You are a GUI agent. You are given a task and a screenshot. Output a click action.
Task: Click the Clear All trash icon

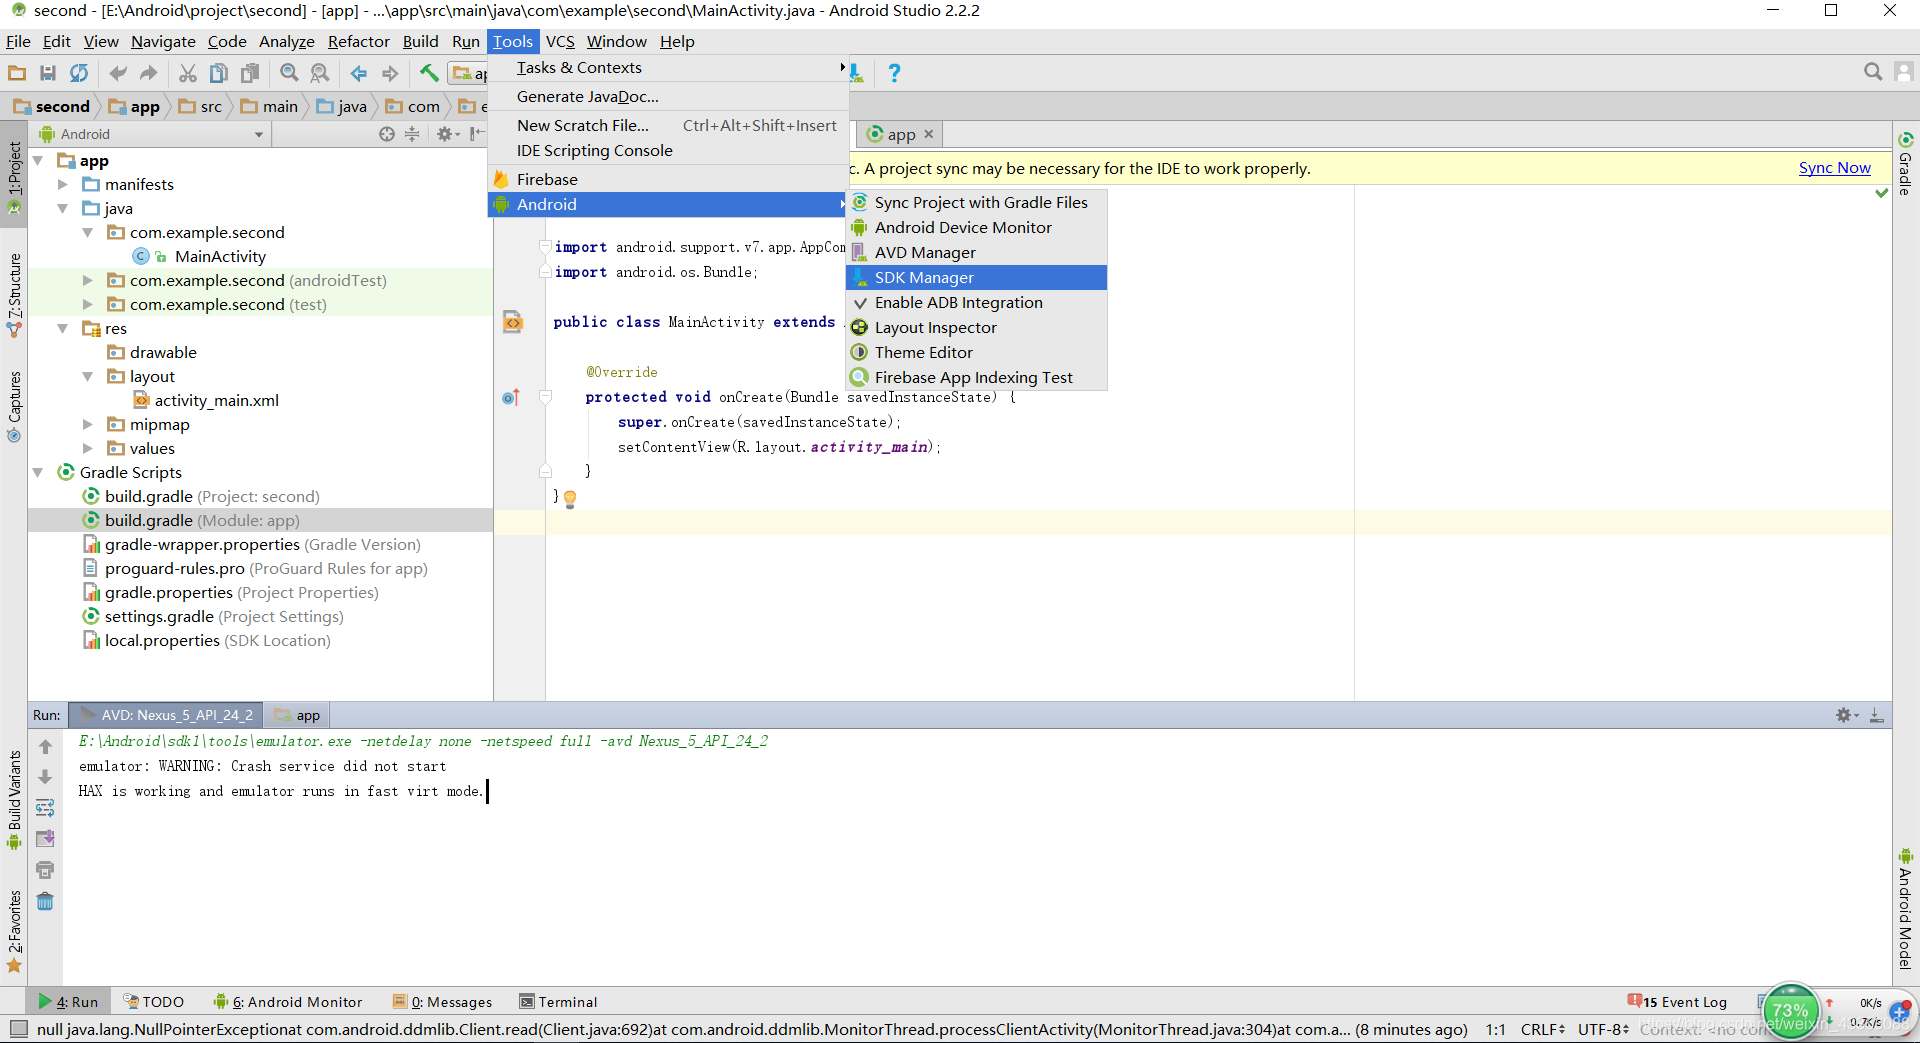(45, 902)
